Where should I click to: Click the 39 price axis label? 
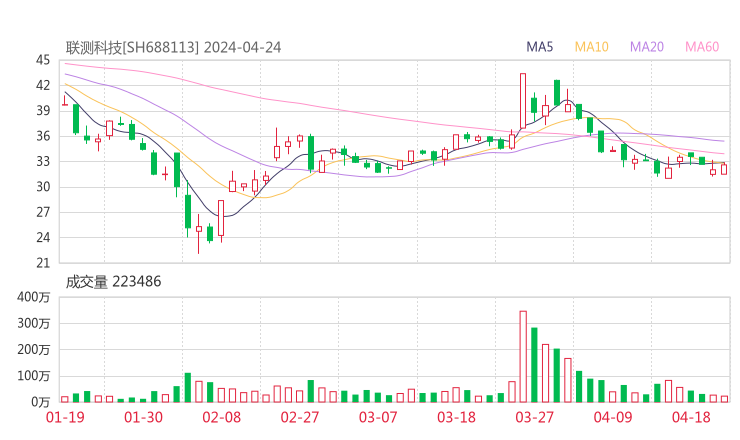[43, 111]
